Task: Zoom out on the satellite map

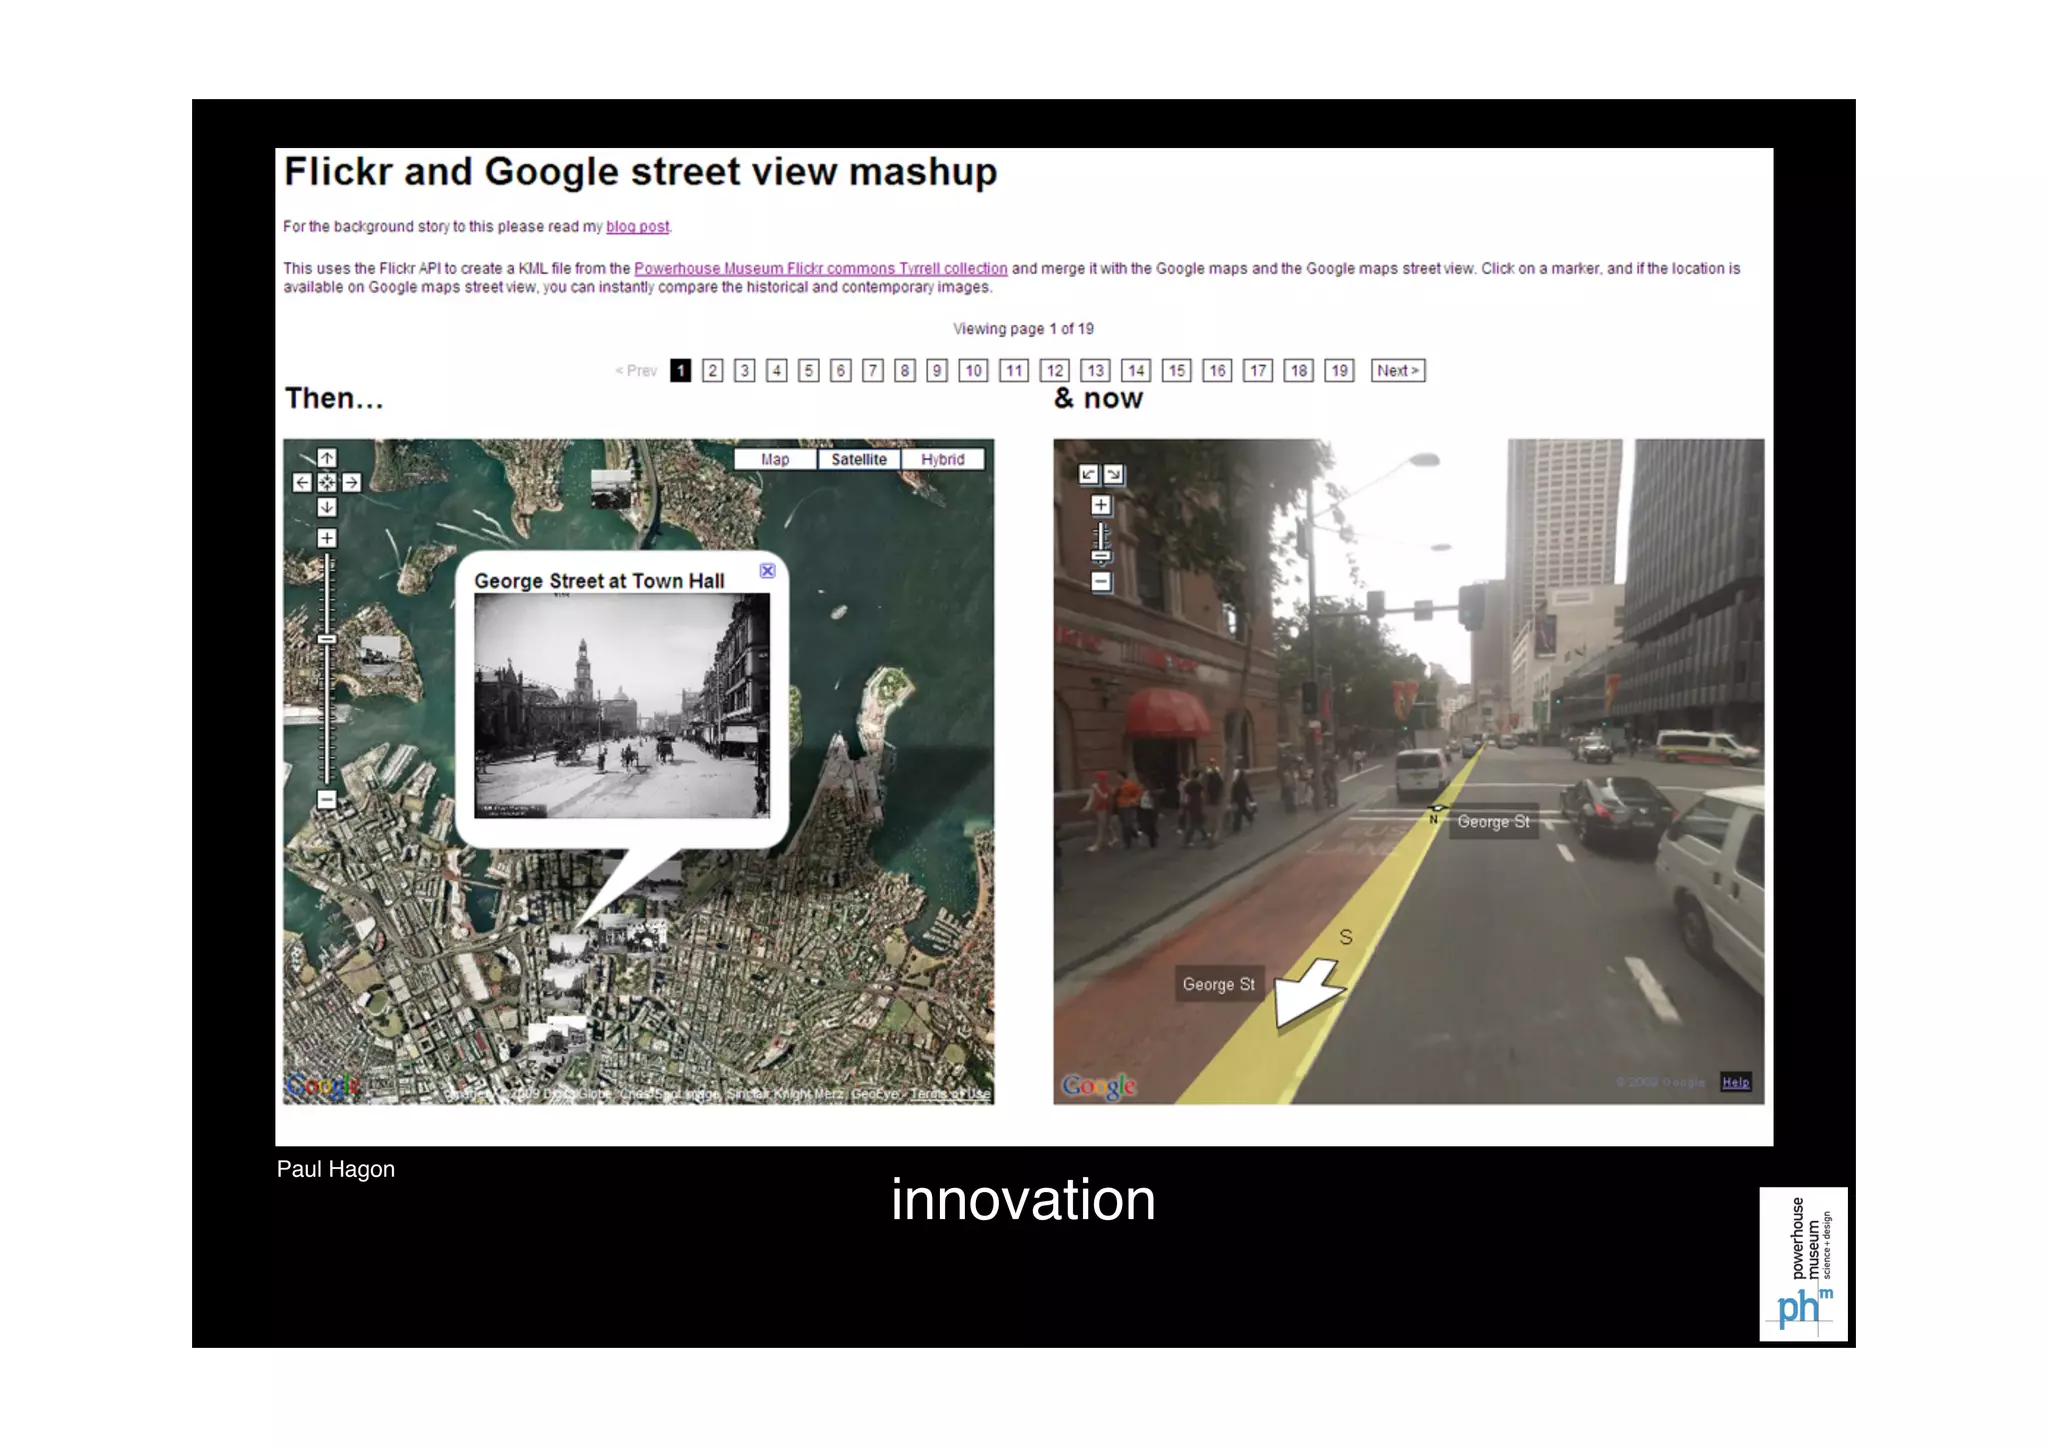Action: coord(326,799)
